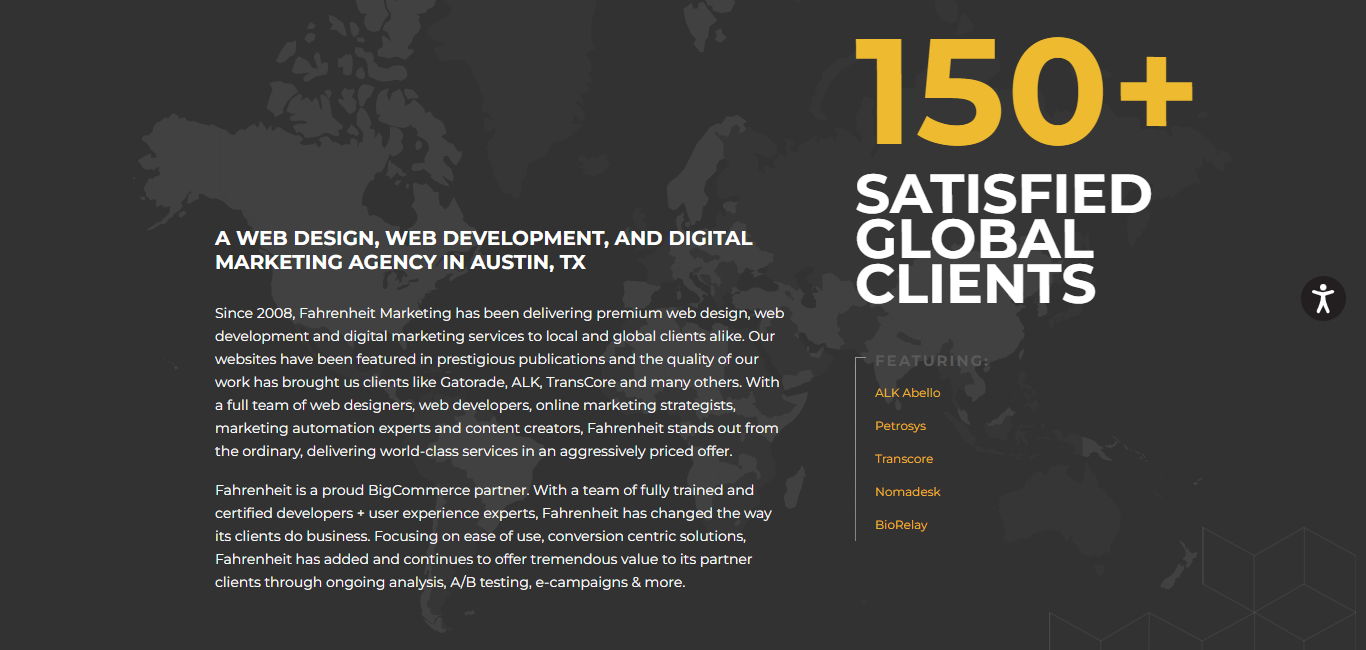Open the ALK Abello client link
The height and width of the screenshot is (650, 1366).
pyautogui.click(x=907, y=393)
